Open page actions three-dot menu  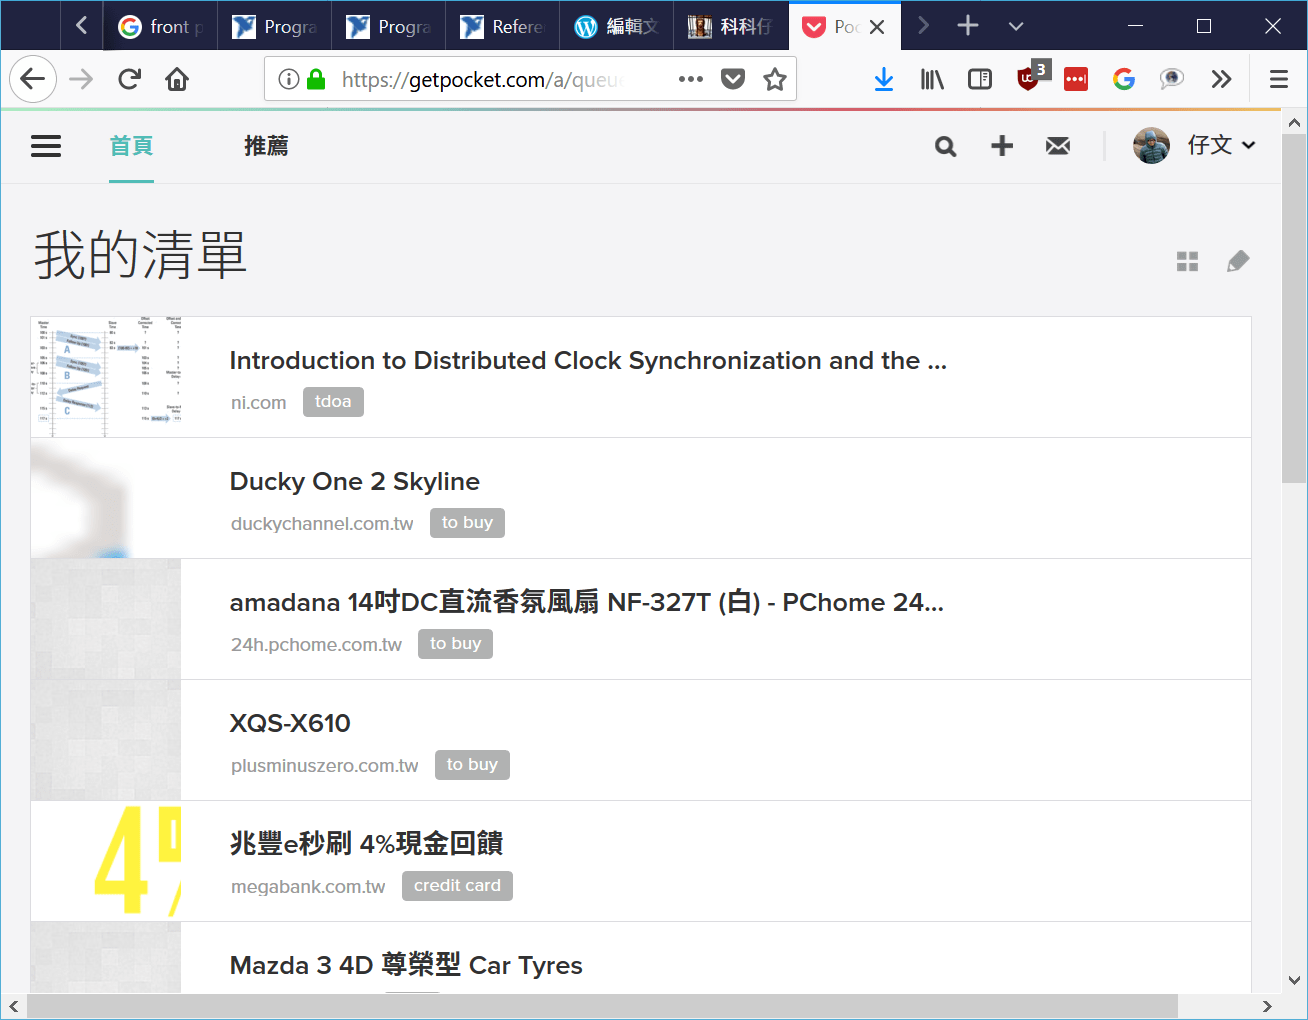[x=690, y=79]
